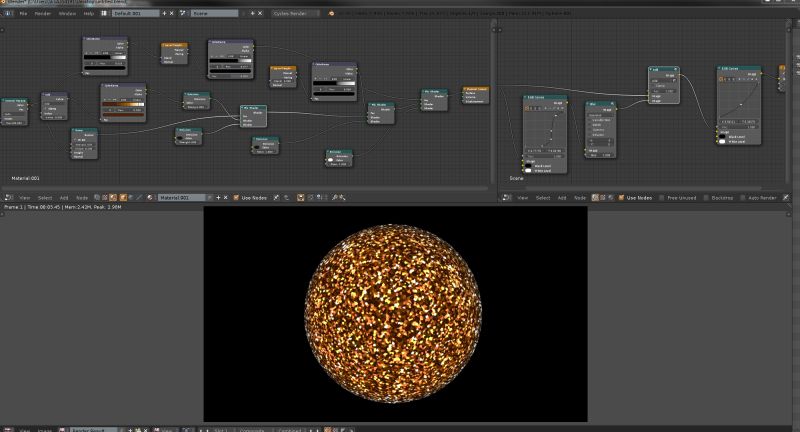Image resolution: width=800 pixels, height=432 pixels.
Task: Click the rendered glitter sphere image
Action: 395,314
